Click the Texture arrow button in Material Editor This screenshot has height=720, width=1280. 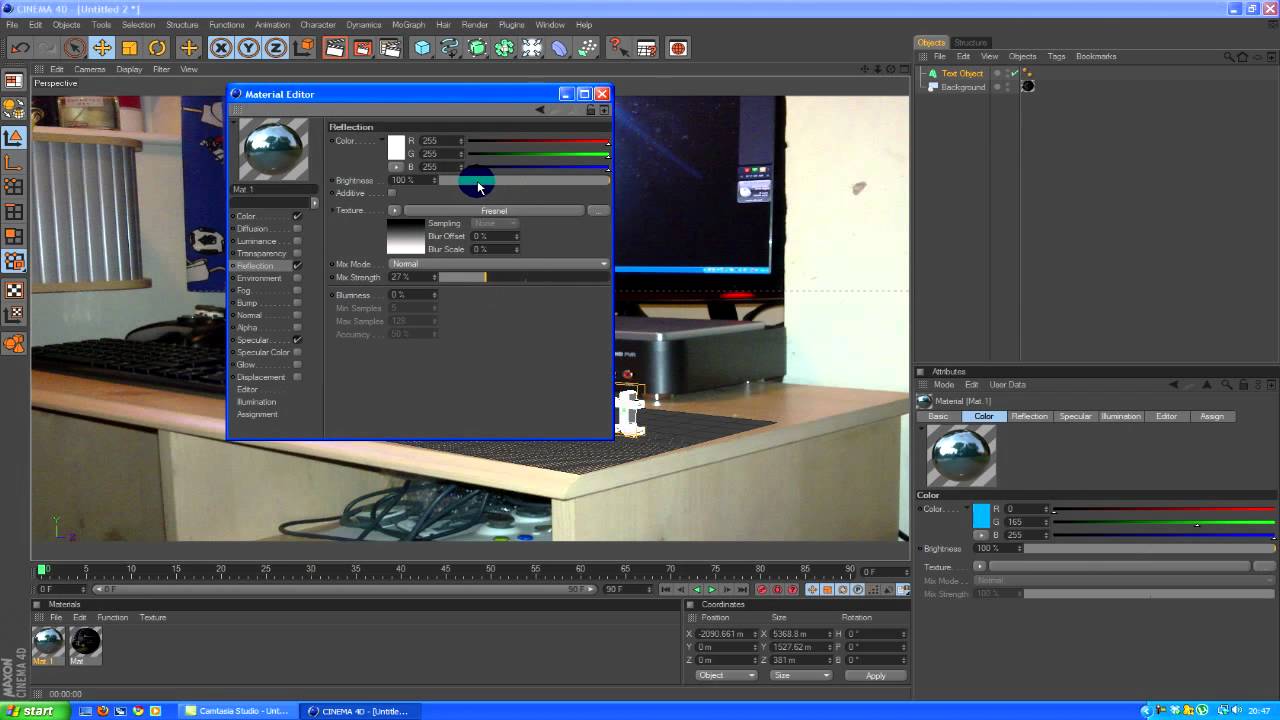click(394, 211)
